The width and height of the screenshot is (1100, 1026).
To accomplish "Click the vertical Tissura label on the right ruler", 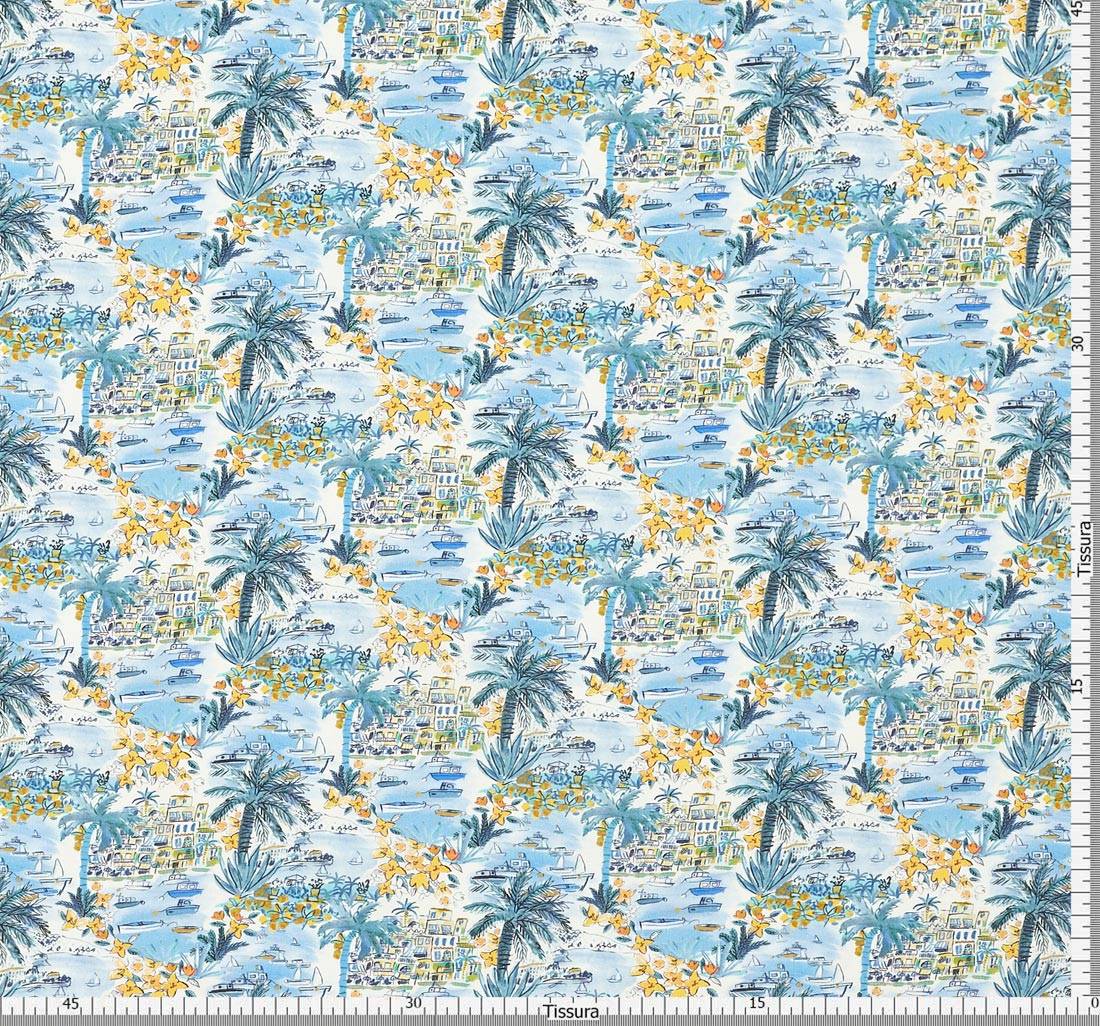I will [x=1085, y=547].
